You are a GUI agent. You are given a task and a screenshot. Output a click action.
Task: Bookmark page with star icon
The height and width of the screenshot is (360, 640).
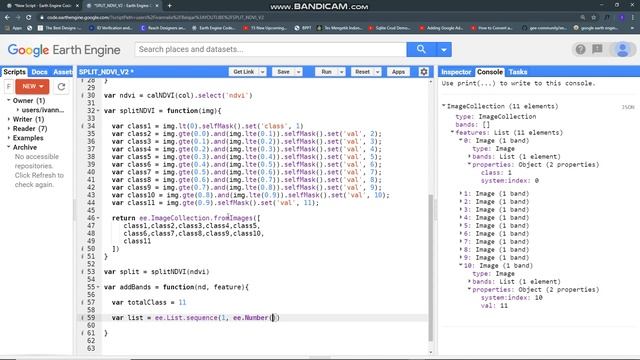click(594, 18)
